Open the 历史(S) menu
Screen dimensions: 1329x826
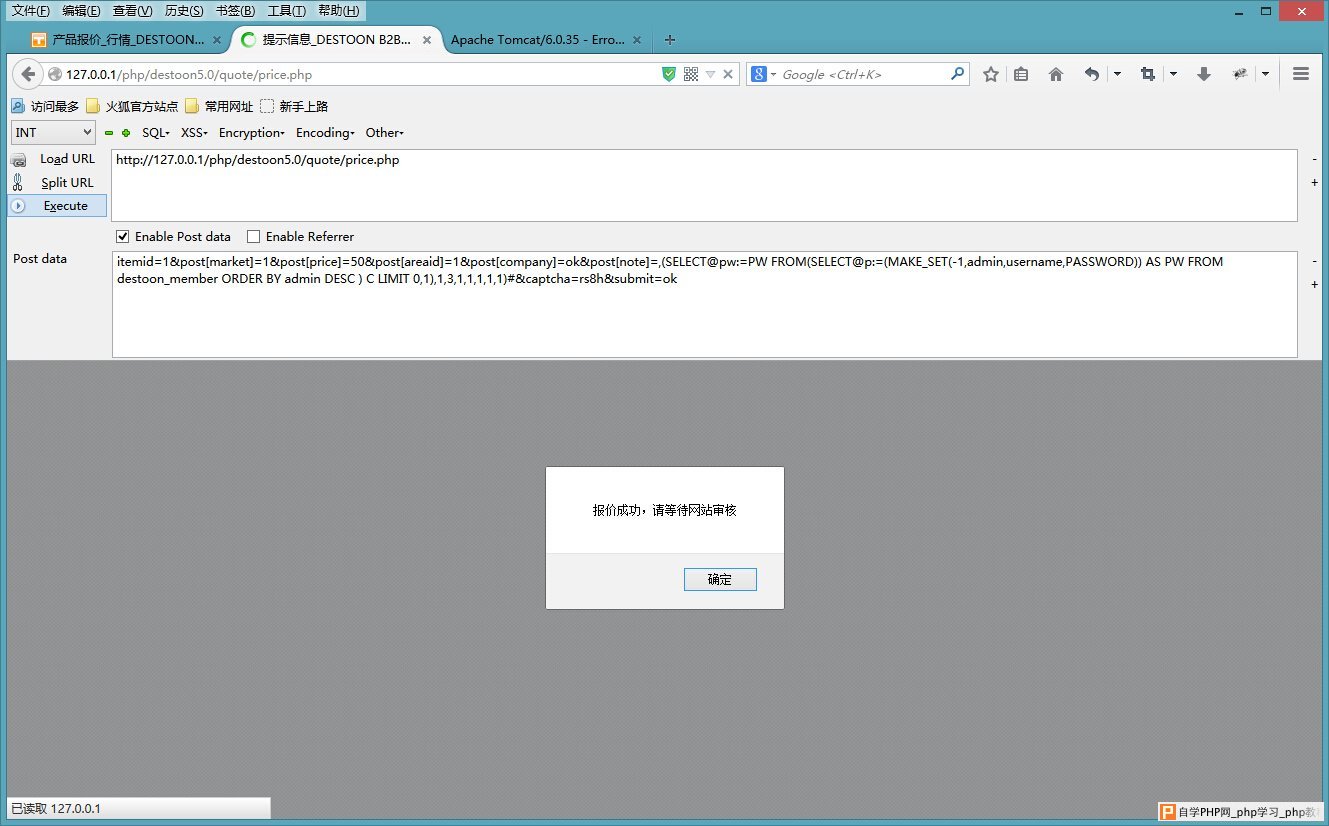click(184, 11)
